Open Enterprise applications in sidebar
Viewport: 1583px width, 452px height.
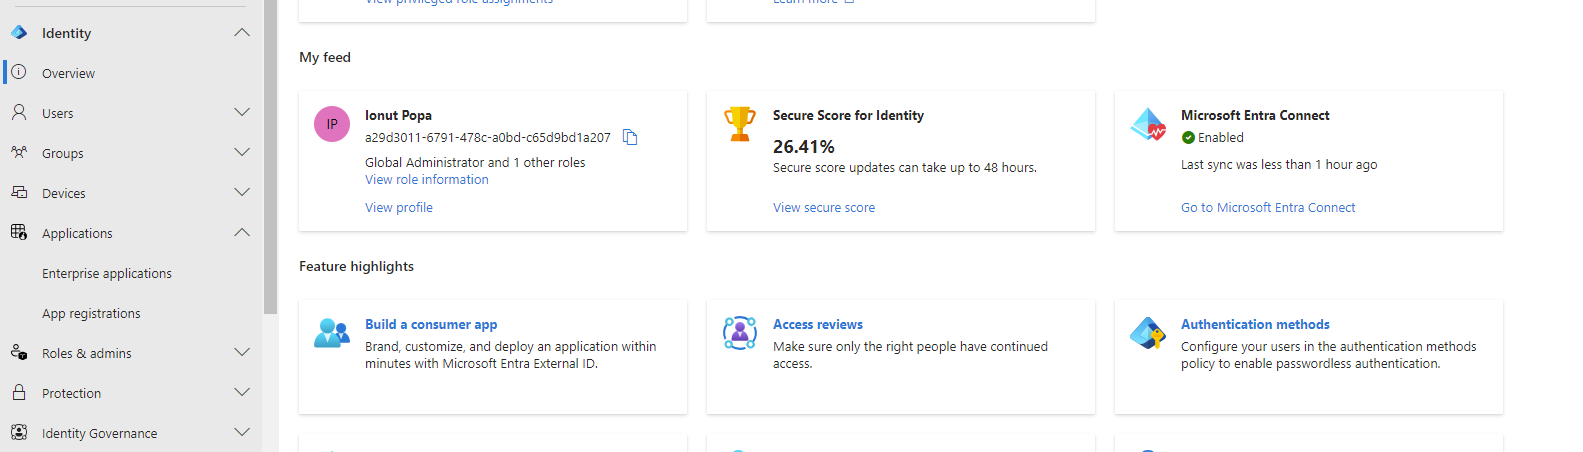click(x=107, y=273)
